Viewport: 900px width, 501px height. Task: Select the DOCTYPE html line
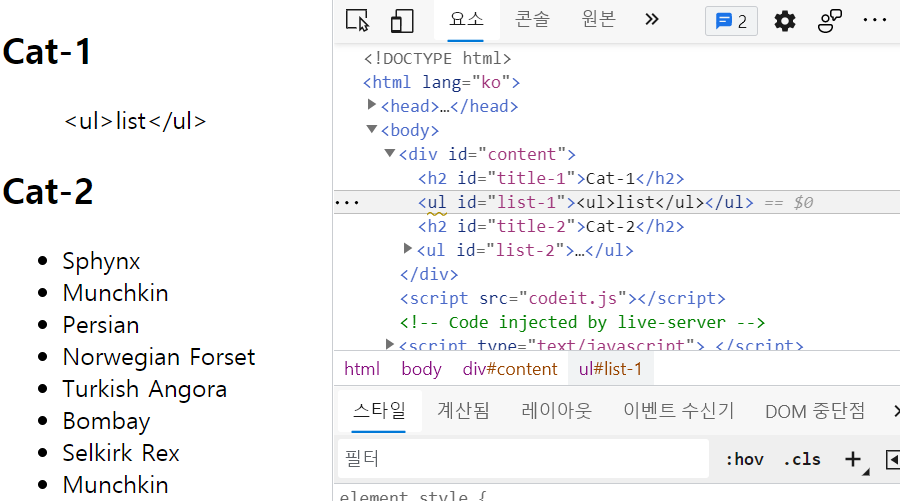(x=437, y=59)
